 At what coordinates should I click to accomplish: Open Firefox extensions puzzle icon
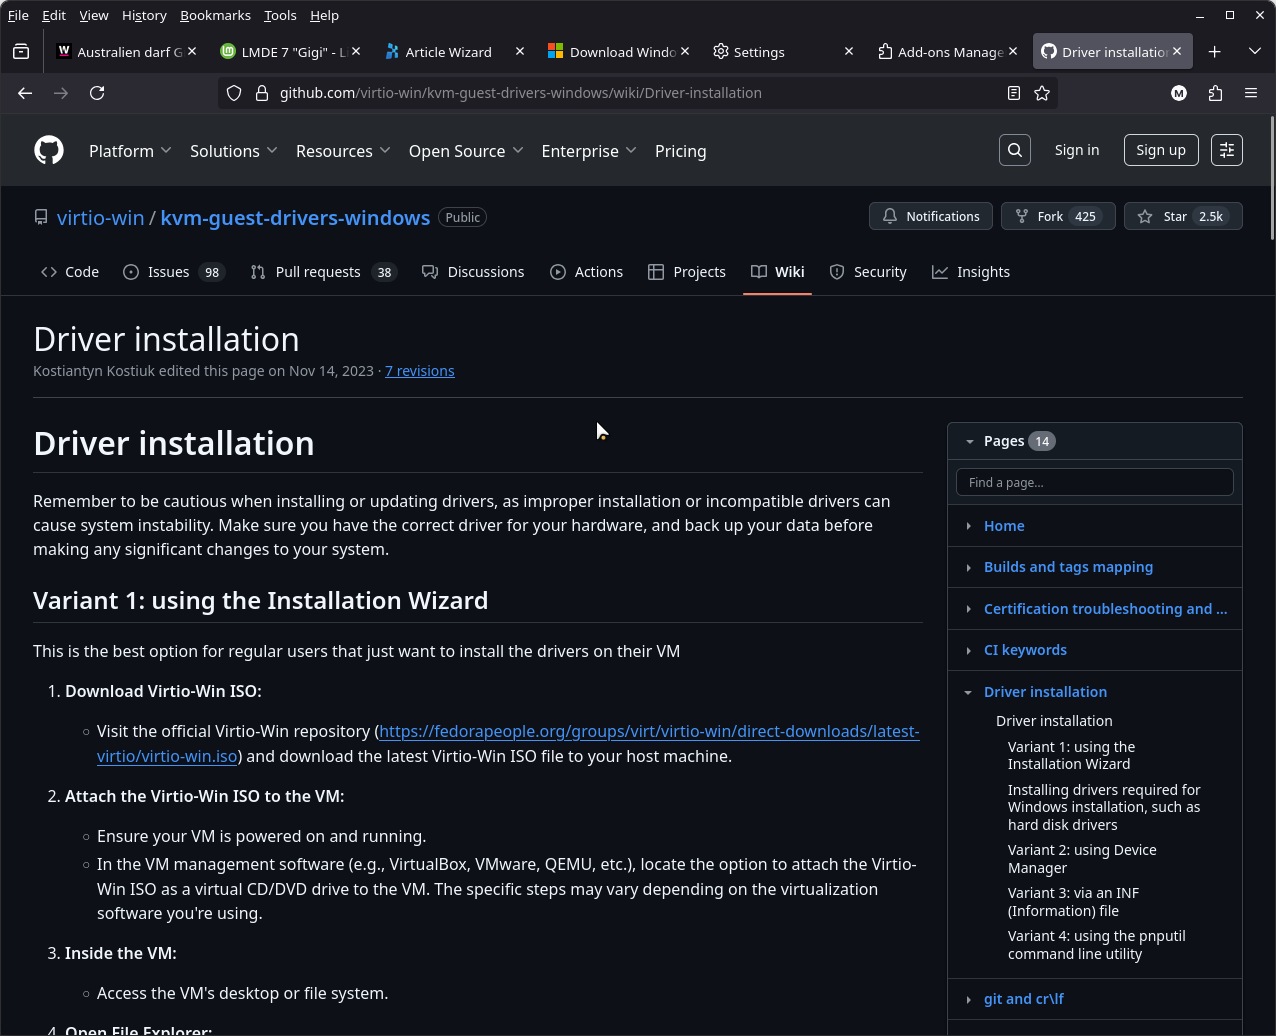point(1215,93)
